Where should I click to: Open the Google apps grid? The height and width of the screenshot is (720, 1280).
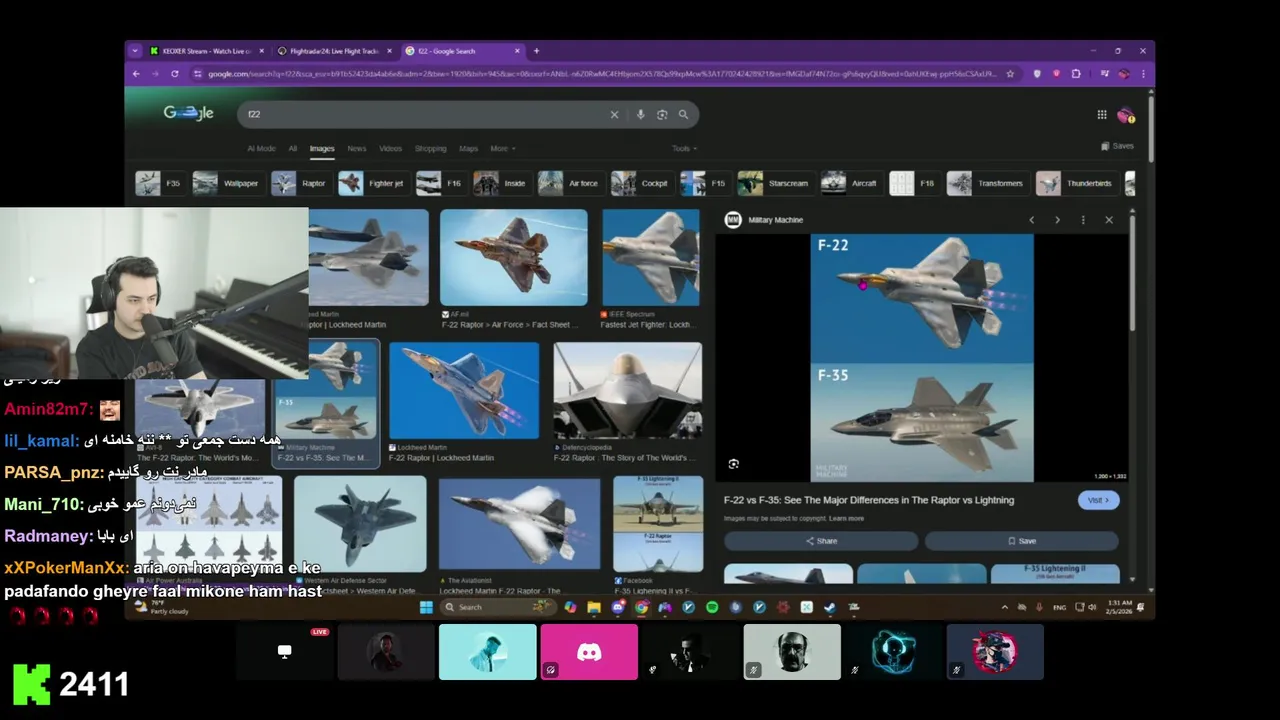[1102, 115]
